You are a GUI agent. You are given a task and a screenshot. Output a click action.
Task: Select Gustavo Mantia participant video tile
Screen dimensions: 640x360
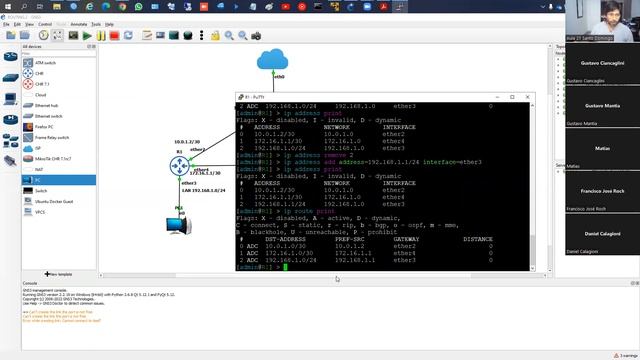tap(602, 106)
